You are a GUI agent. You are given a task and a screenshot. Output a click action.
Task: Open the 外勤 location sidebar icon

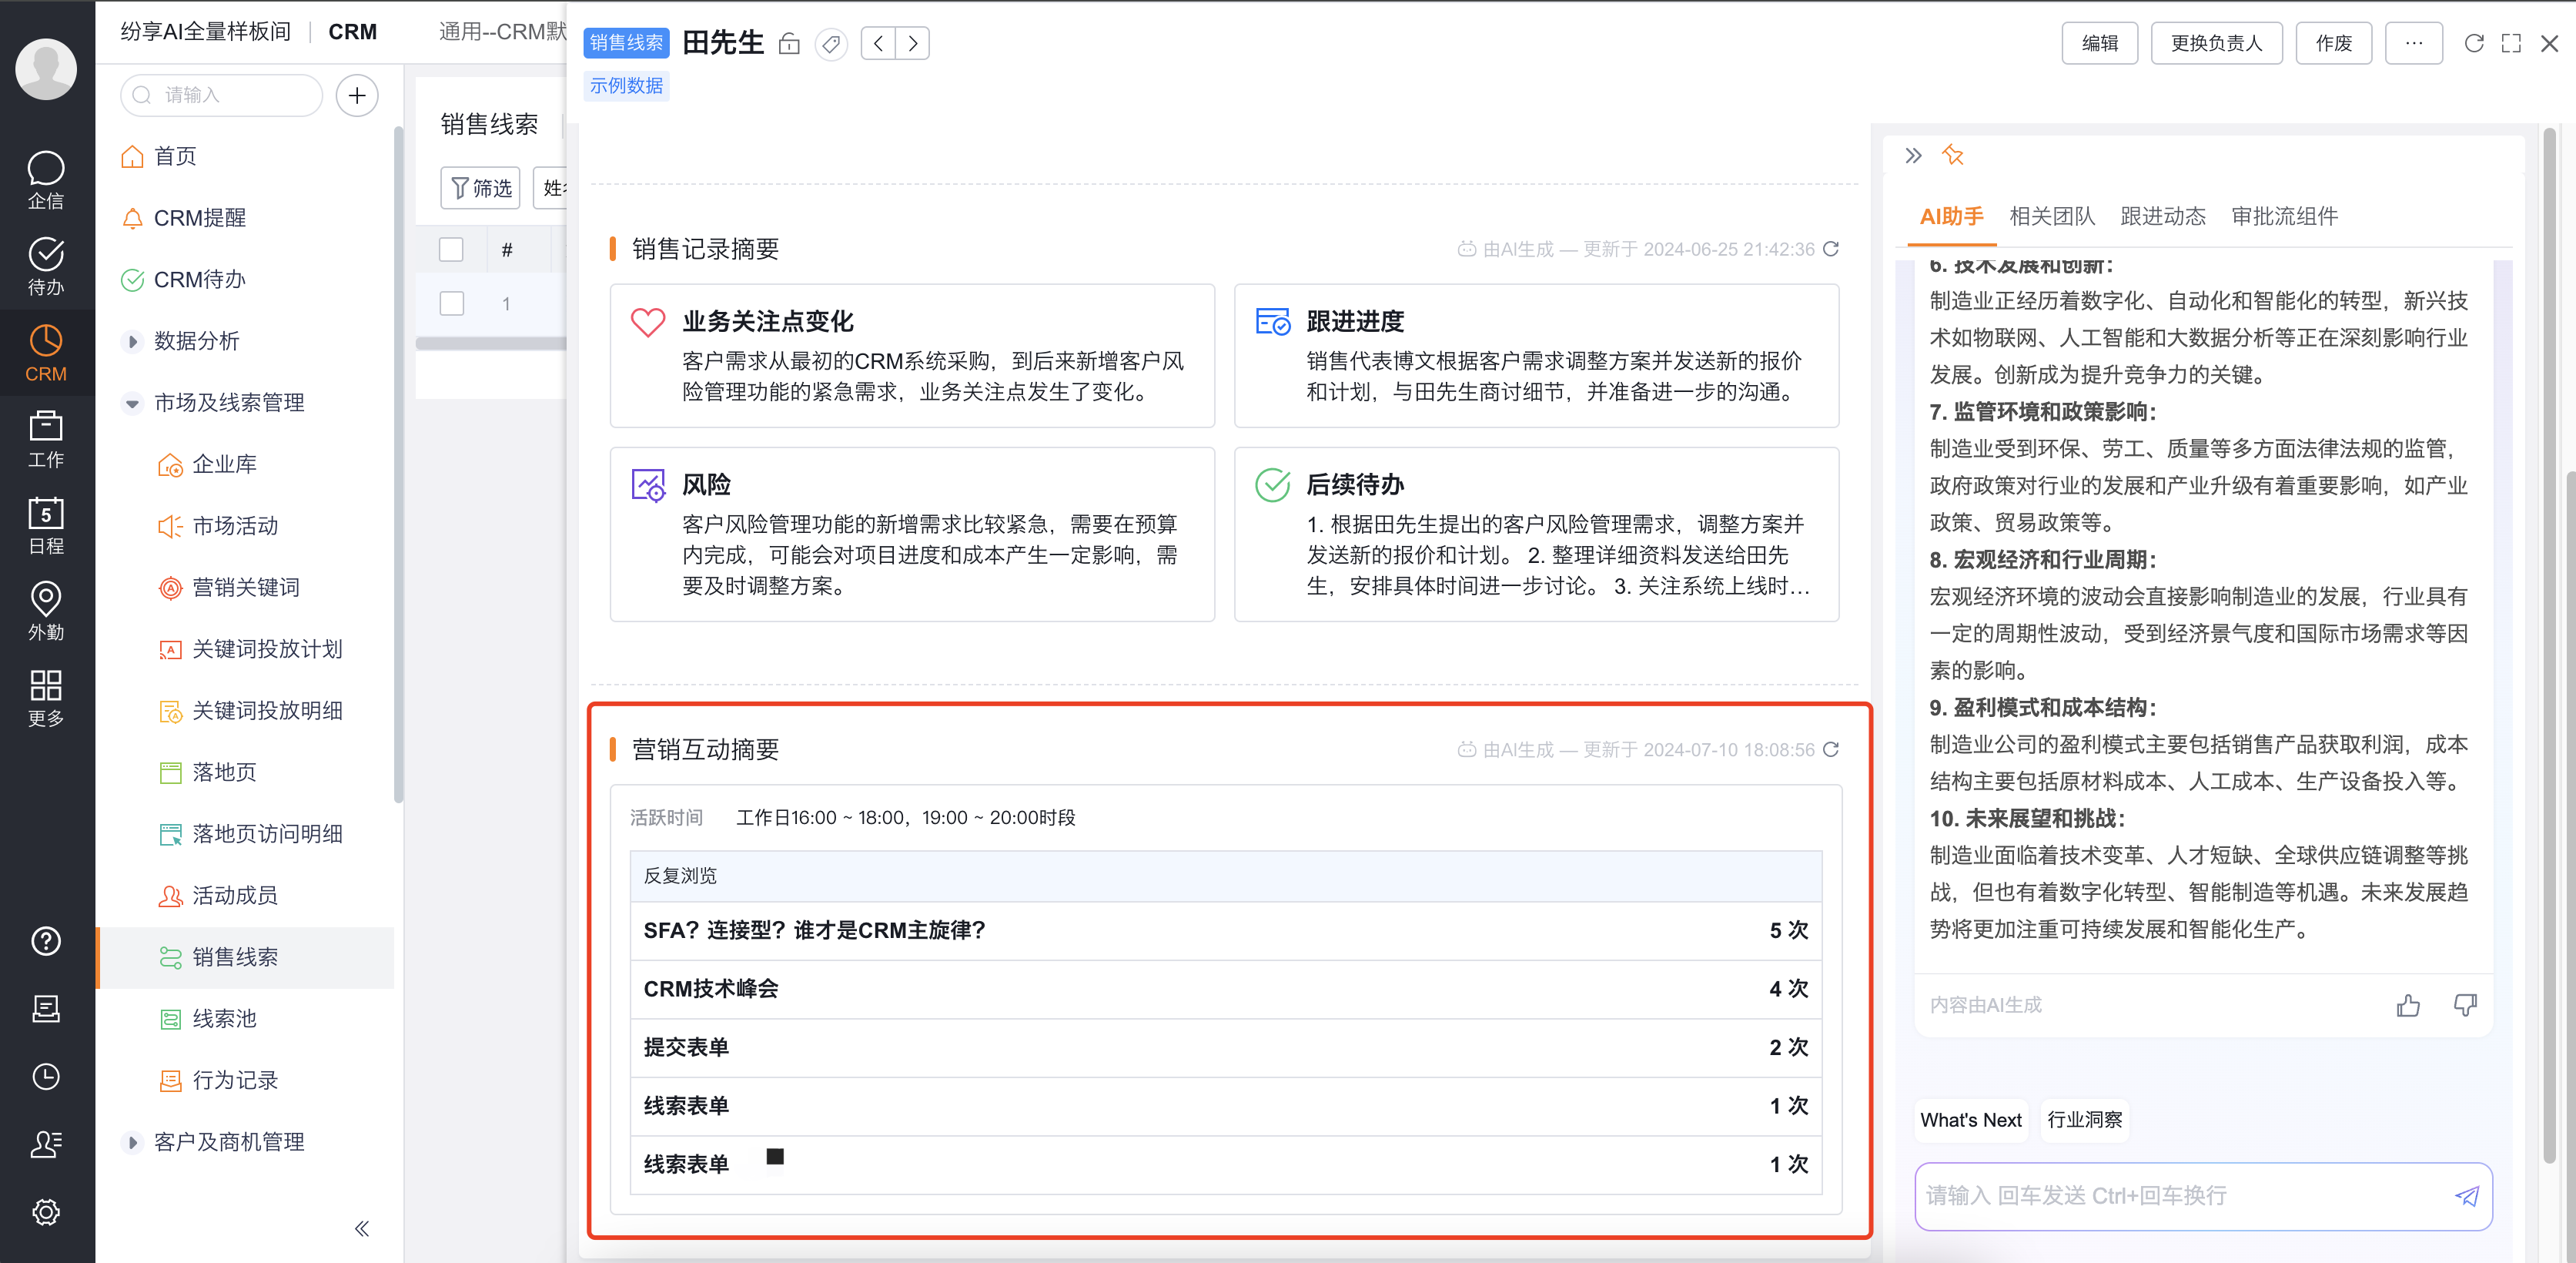coord(46,611)
